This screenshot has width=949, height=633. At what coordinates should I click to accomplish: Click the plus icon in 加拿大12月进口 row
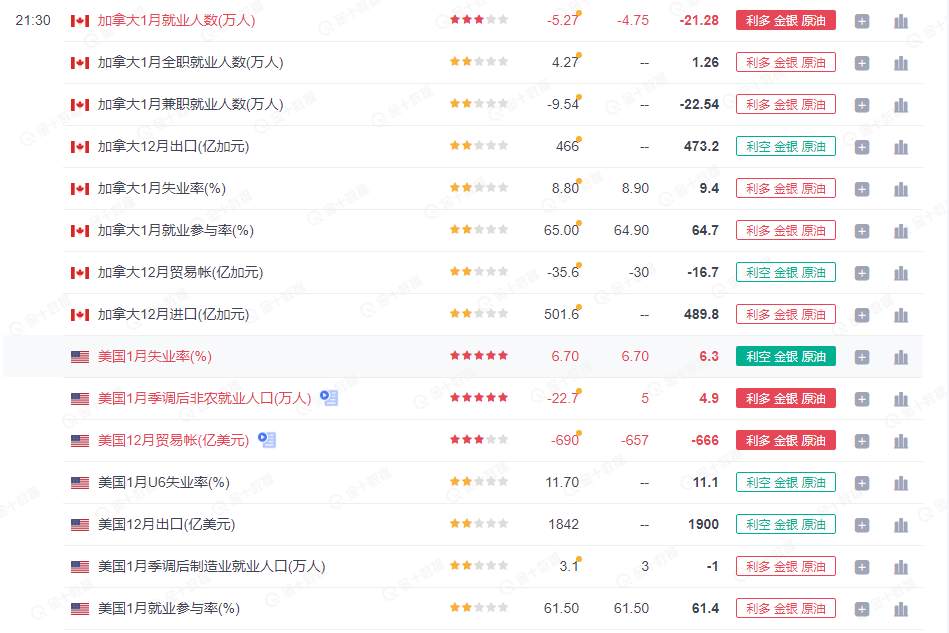click(x=862, y=315)
